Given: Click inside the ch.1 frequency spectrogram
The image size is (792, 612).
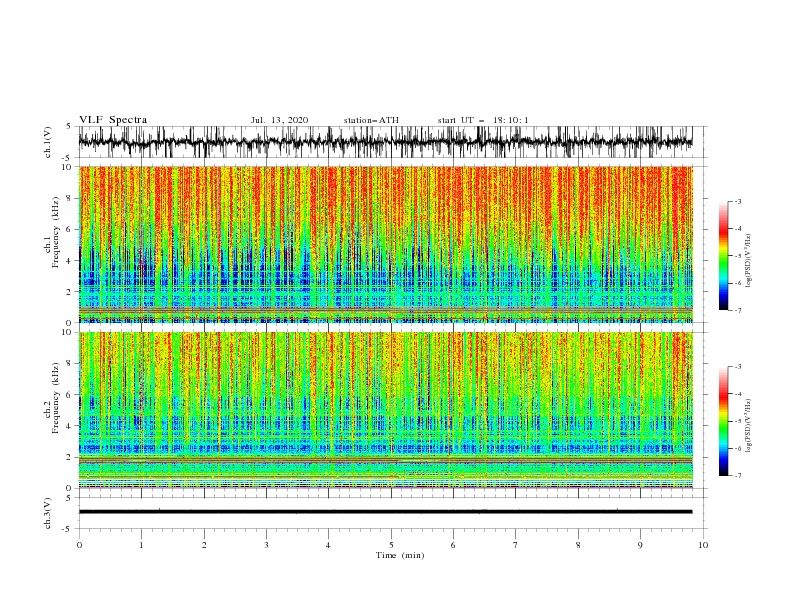Looking at the screenshot, I should click(385, 244).
